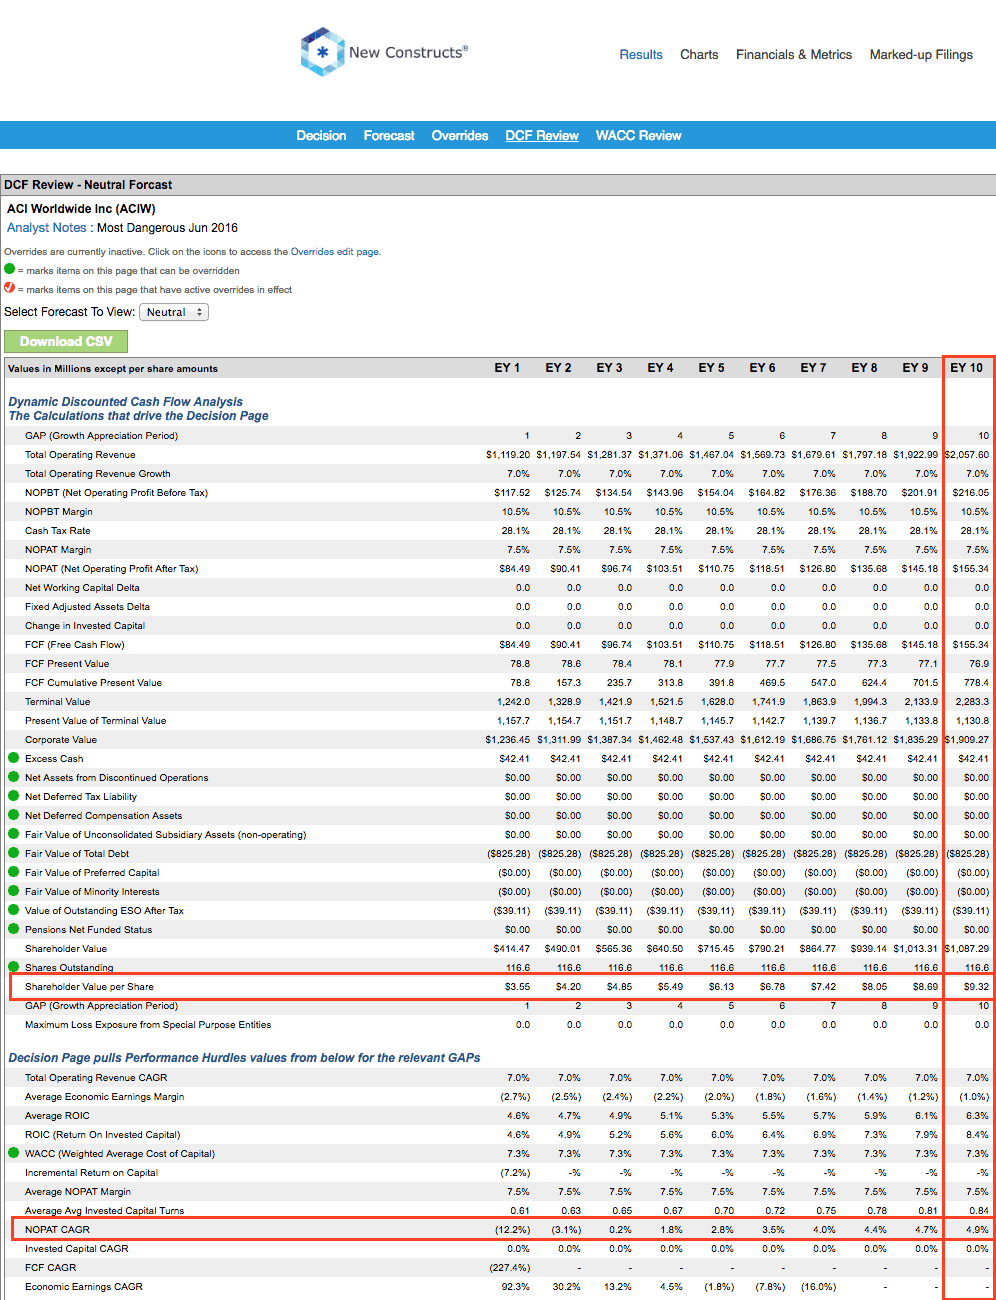The image size is (996, 1300).
Task: Click the EY 5 column header
Action: coord(711,368)
